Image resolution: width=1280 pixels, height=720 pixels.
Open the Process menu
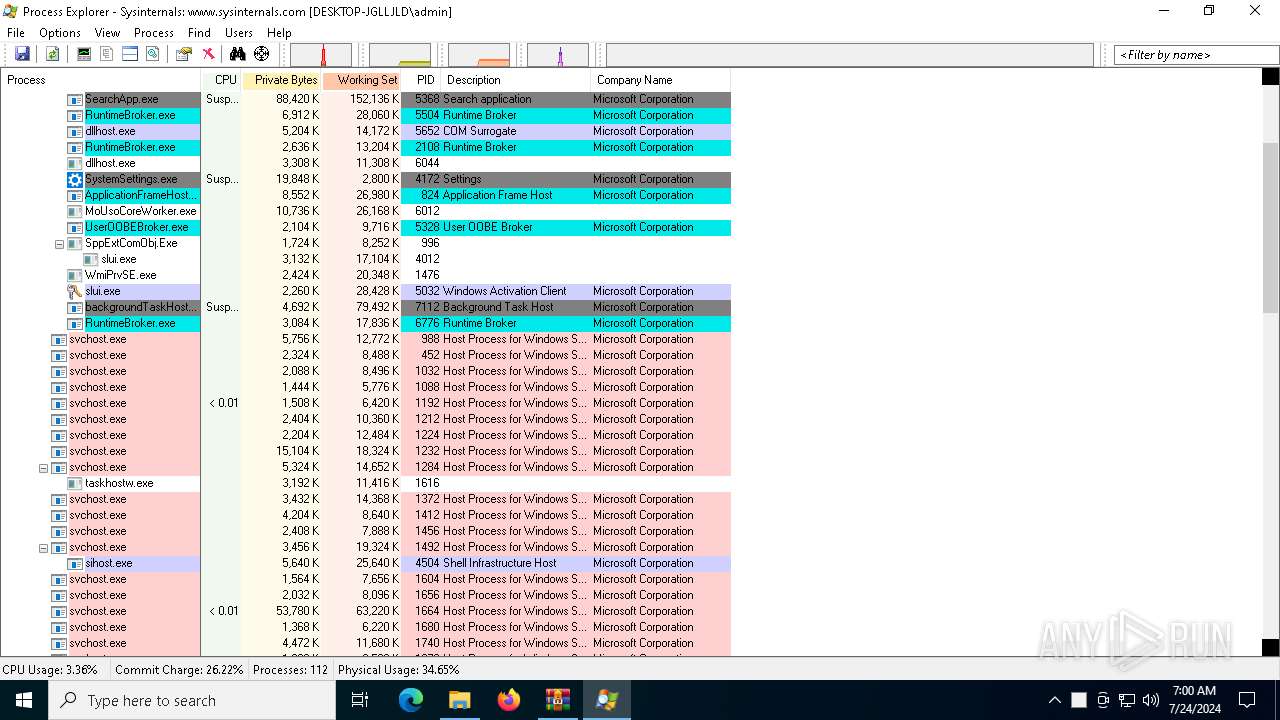tap(154, 33)
